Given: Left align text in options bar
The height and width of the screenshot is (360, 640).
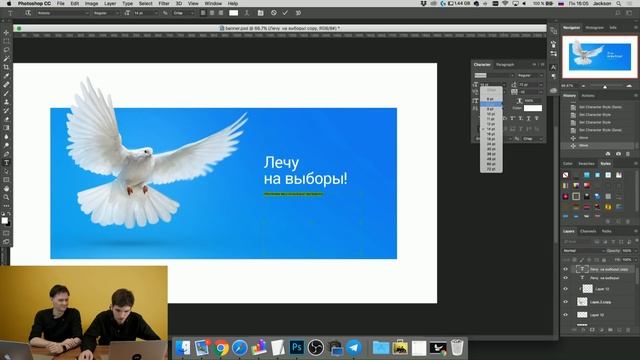Looking at the screenshot, I should [203, 13].
